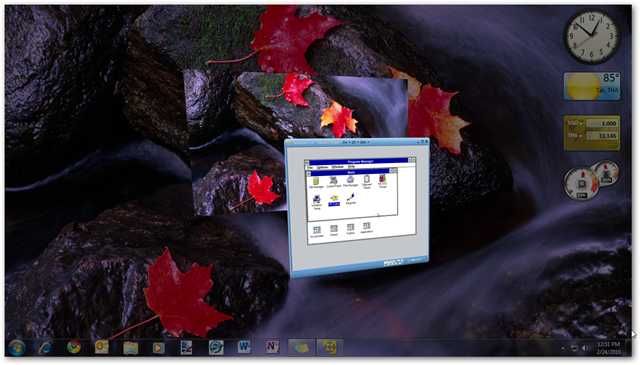This screenshot has width=640, height=365.
Task: Open the weather gadget showing 85°
Action: pyautogui.click(x=592, y=86)
